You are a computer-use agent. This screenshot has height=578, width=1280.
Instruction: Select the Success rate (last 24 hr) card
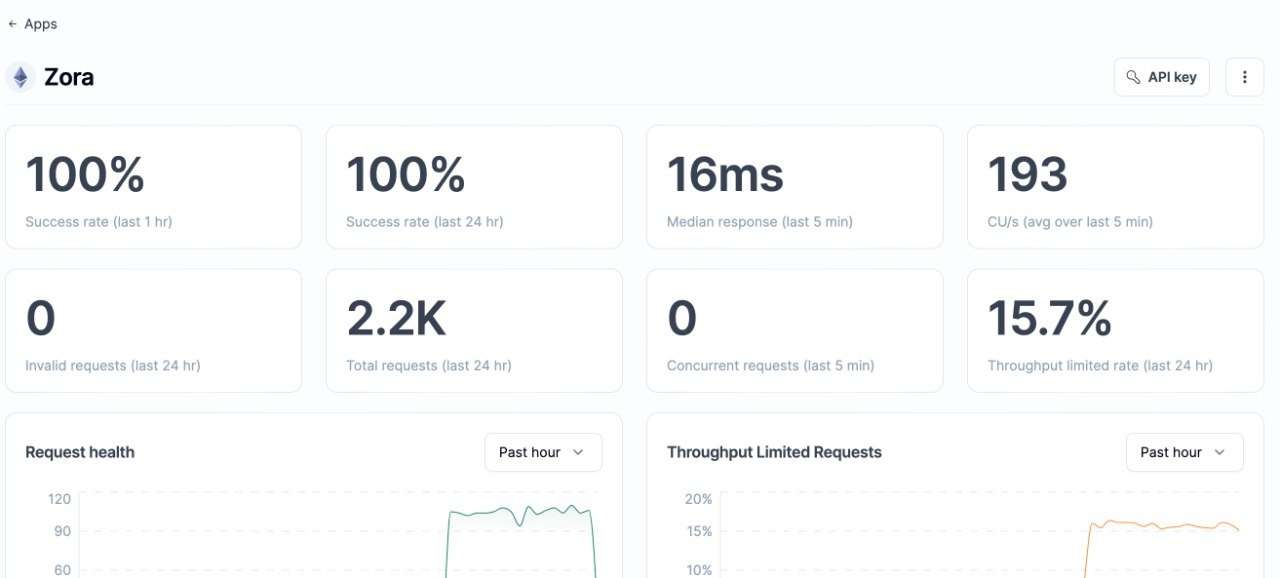tap(474, 187)
